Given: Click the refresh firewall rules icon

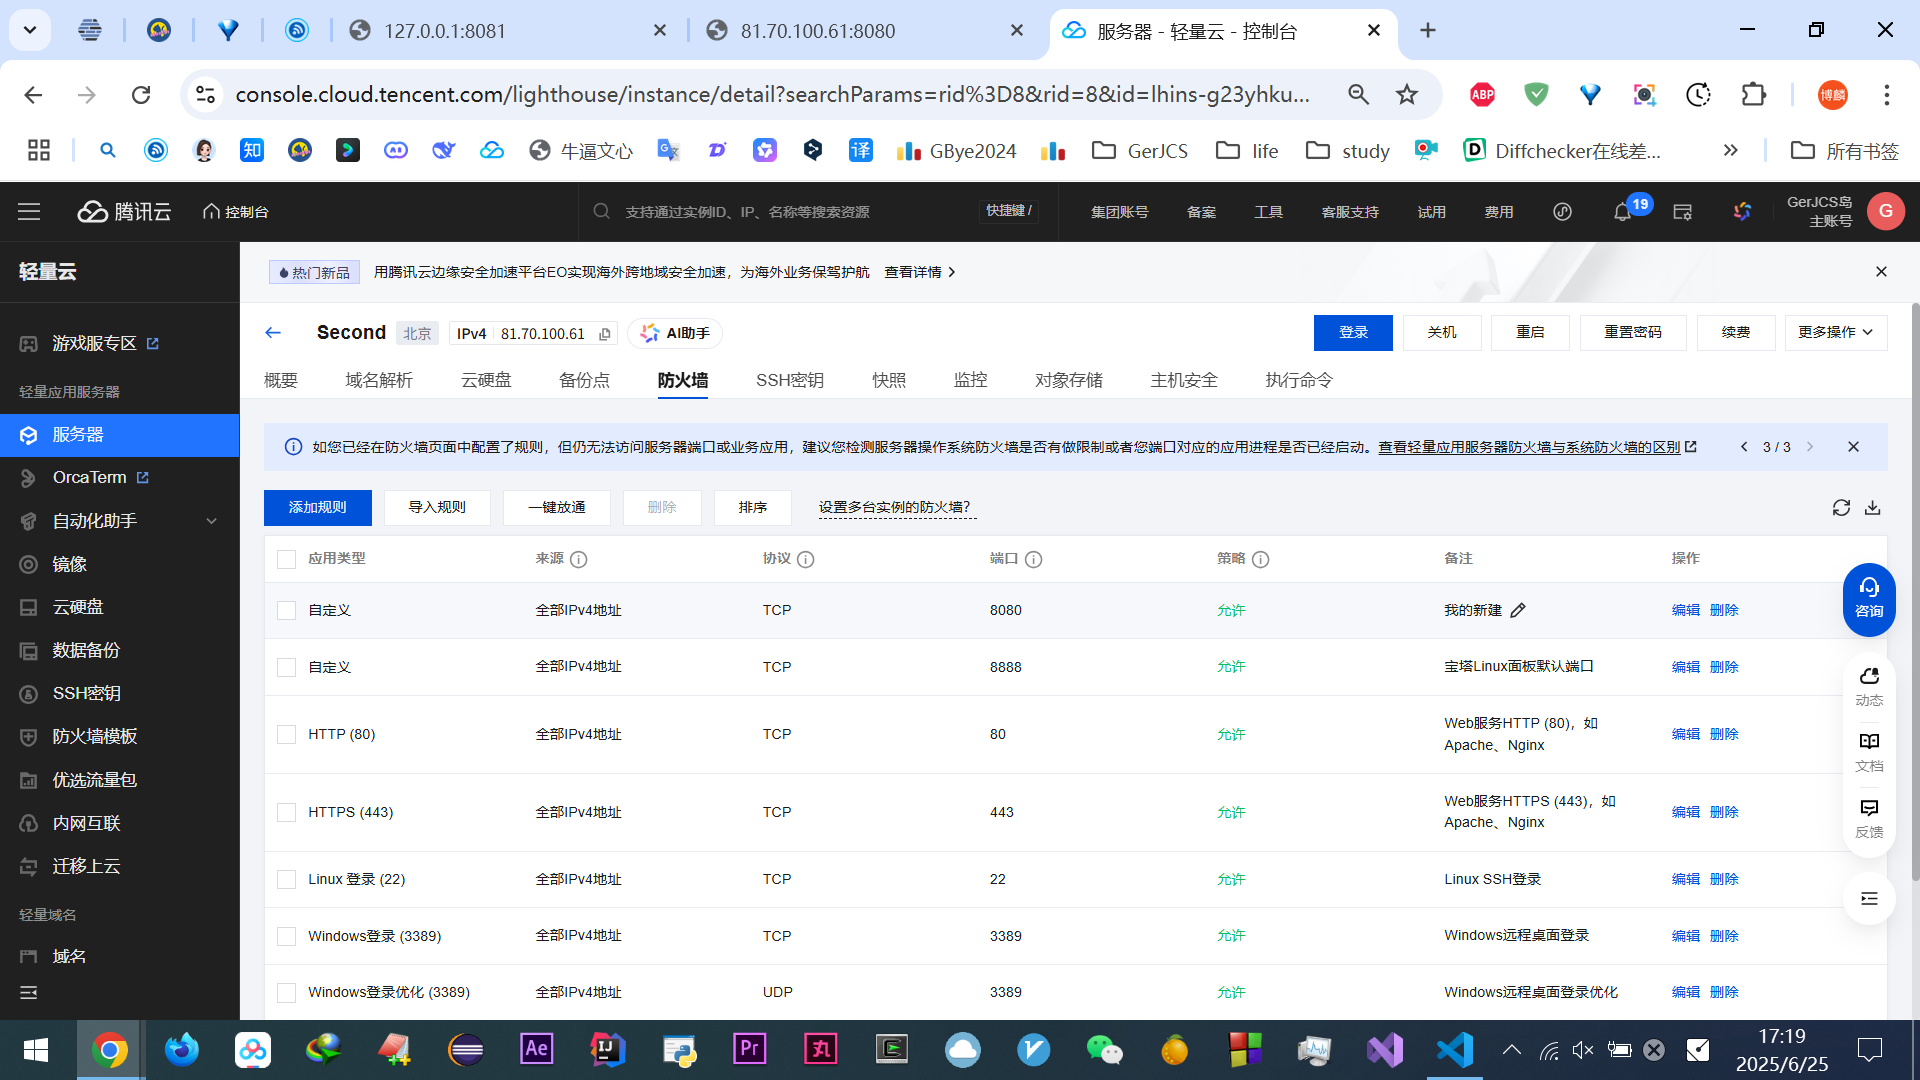Looking at the screenshot, I should click(x=1841, y=508).
